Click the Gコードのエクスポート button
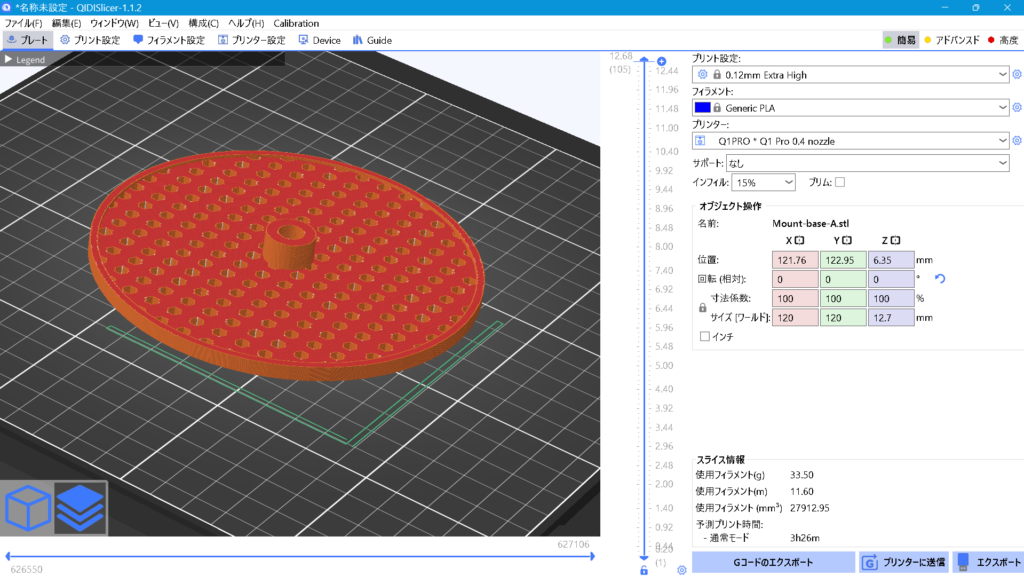 pyautogui.click(x=773, y=562)
